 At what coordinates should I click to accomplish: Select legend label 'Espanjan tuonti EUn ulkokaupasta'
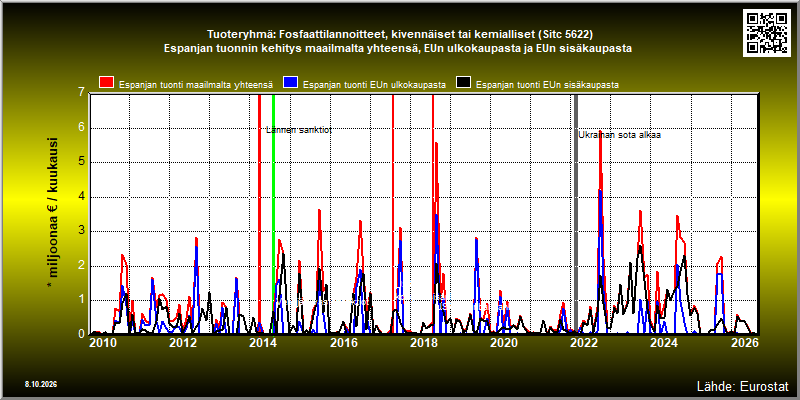click(x=374, y=85)
